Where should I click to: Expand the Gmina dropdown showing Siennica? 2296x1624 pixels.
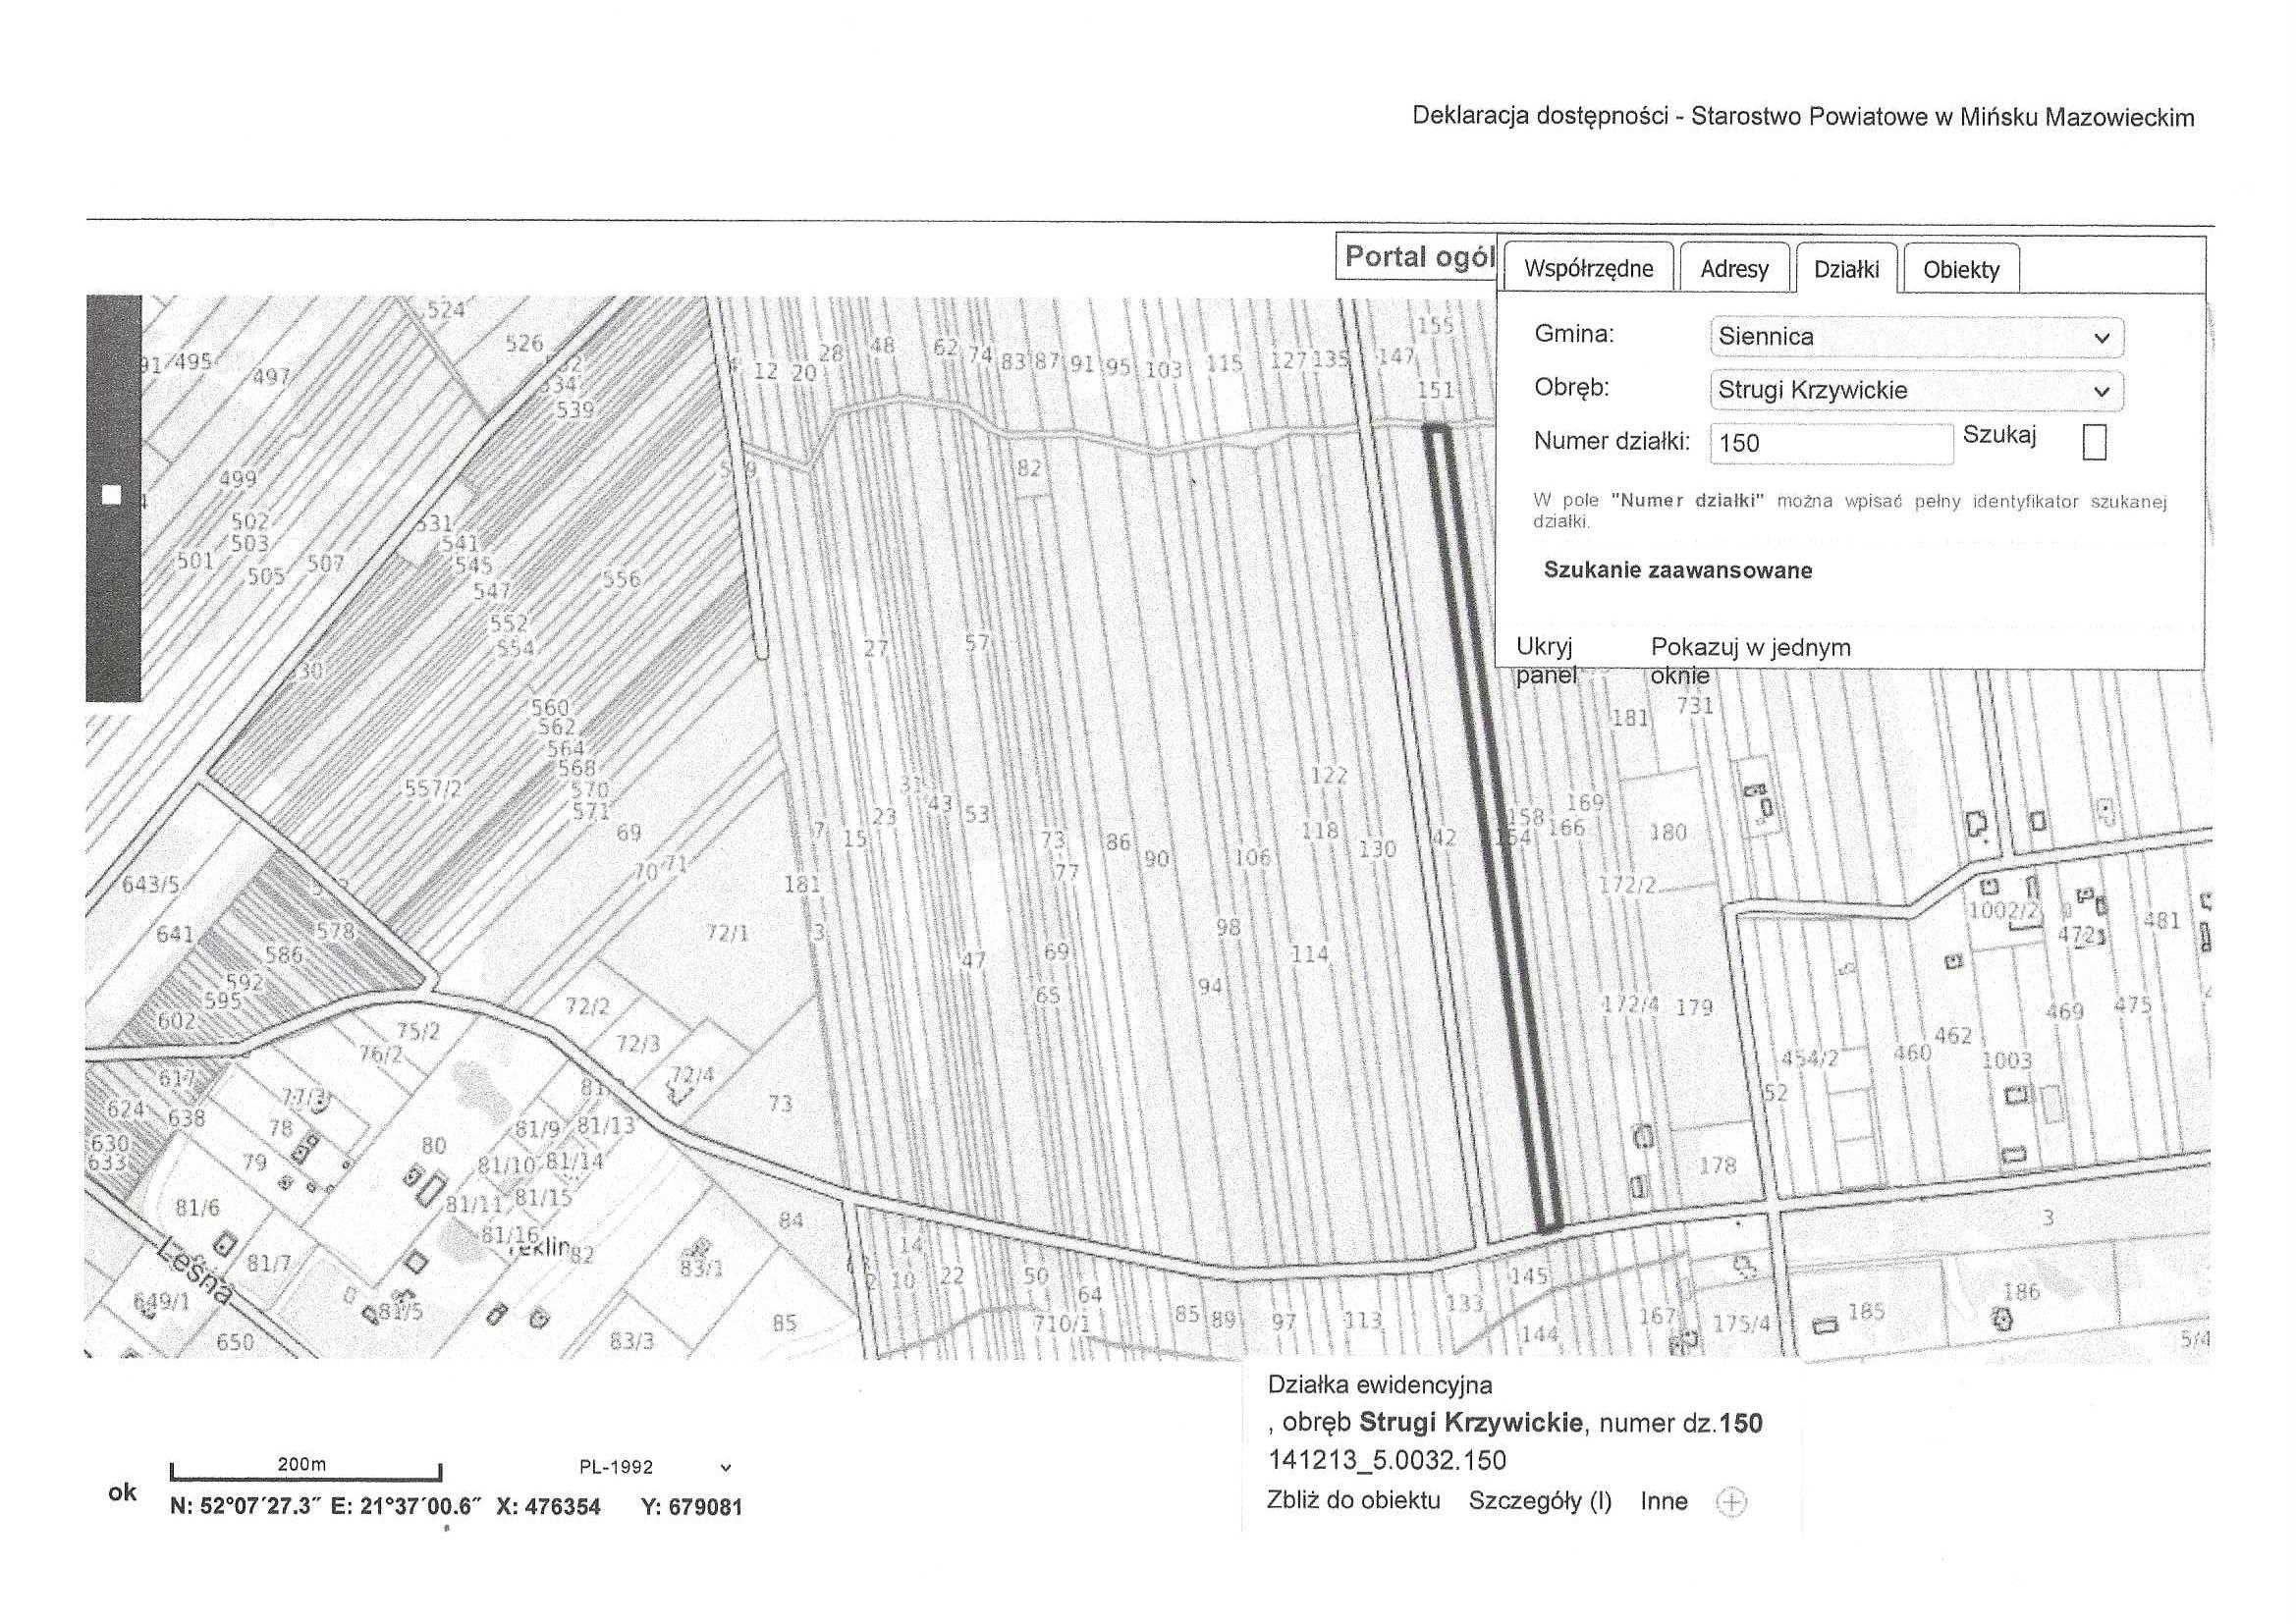click(1917, 337)
